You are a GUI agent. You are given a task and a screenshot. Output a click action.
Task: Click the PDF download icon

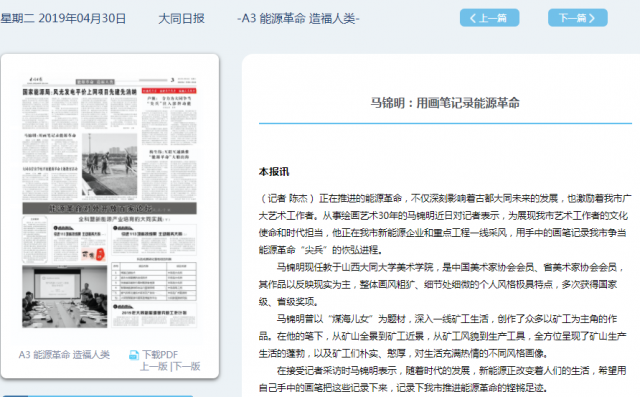[x=134, y=355]
